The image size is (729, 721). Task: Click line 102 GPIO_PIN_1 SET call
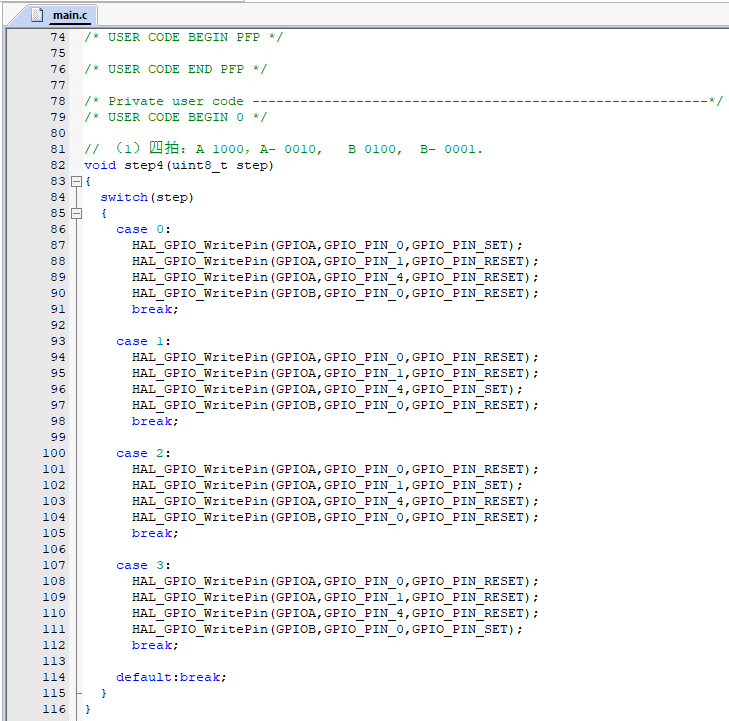[327, 485]
